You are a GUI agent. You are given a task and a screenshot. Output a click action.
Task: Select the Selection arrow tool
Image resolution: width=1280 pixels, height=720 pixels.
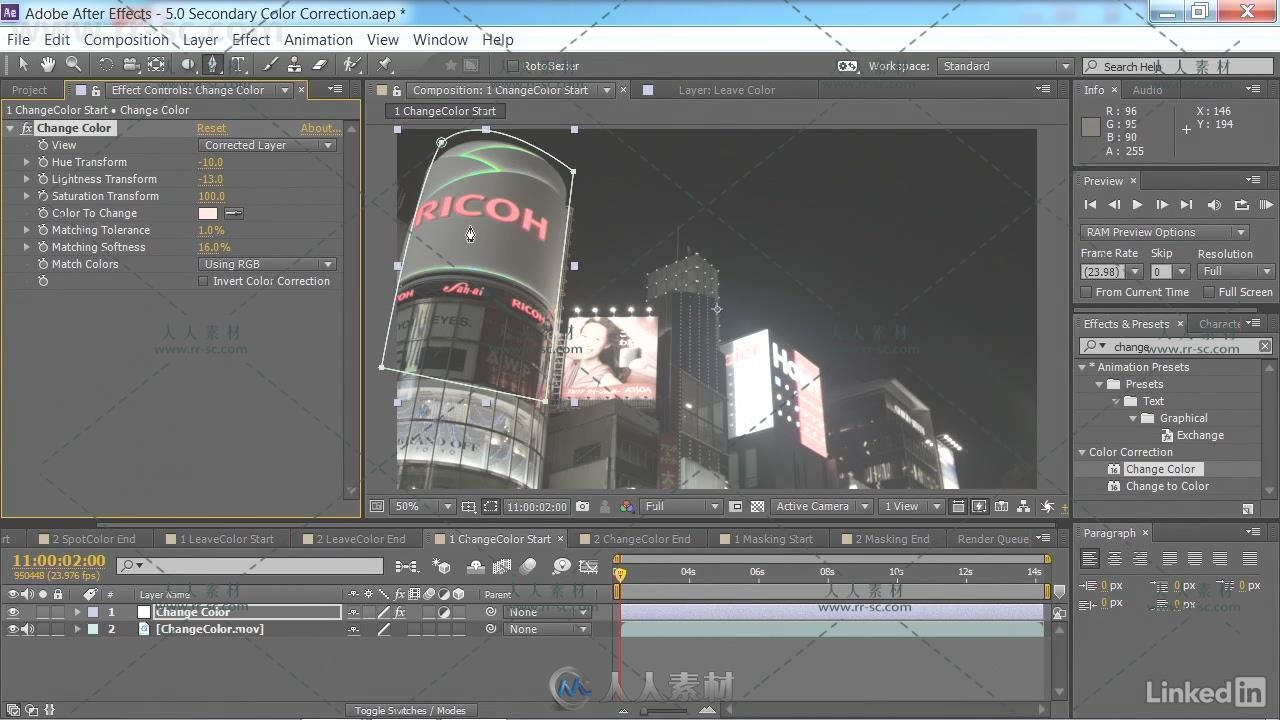pyautogui.click(x=23, y=65)
